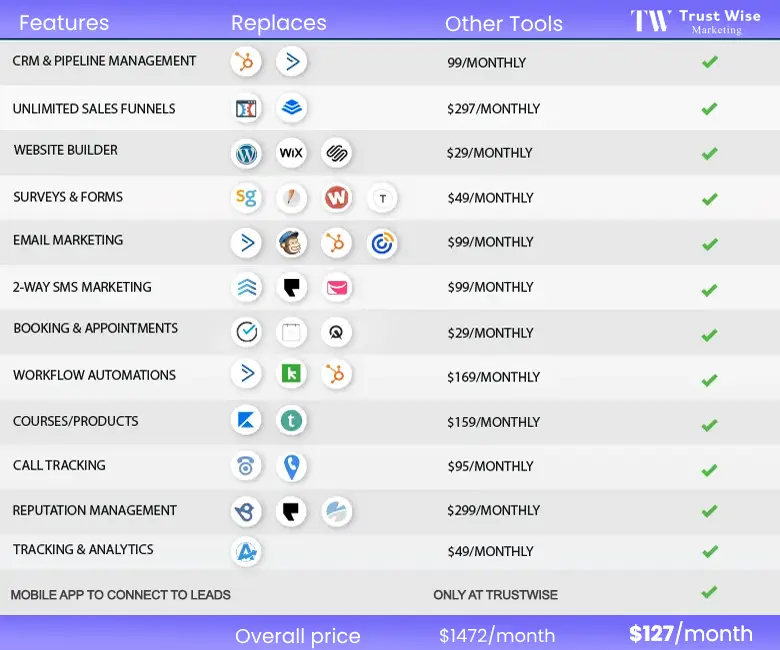The width and height of the screenshot is (780, 650).
Task: Click the Mailchimp monkey icon
Action: [292, 243]
